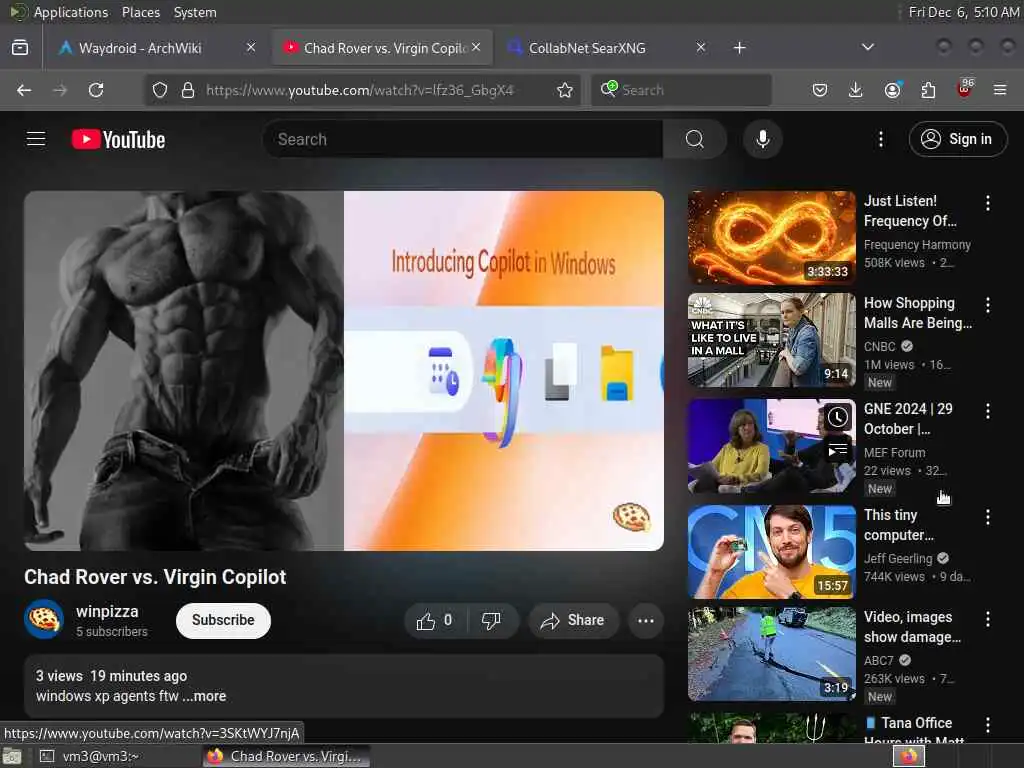Open uBlock extension icon with badge
Viewport: 1024px width, 768px height.
tap(965, 89)
